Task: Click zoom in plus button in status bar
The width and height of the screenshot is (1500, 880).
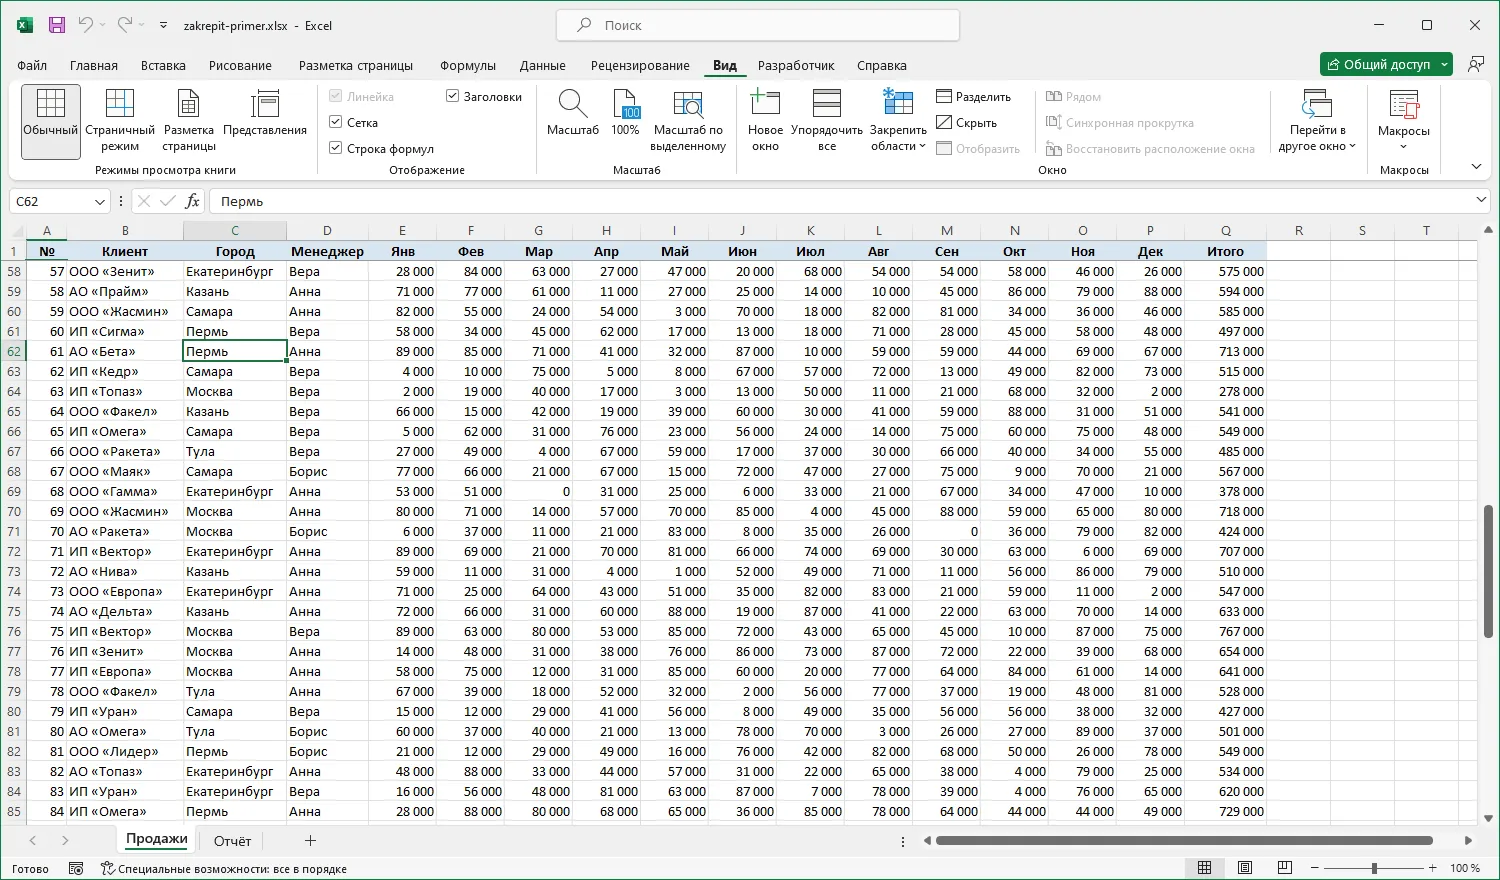Action: (x=1433, y=868)
